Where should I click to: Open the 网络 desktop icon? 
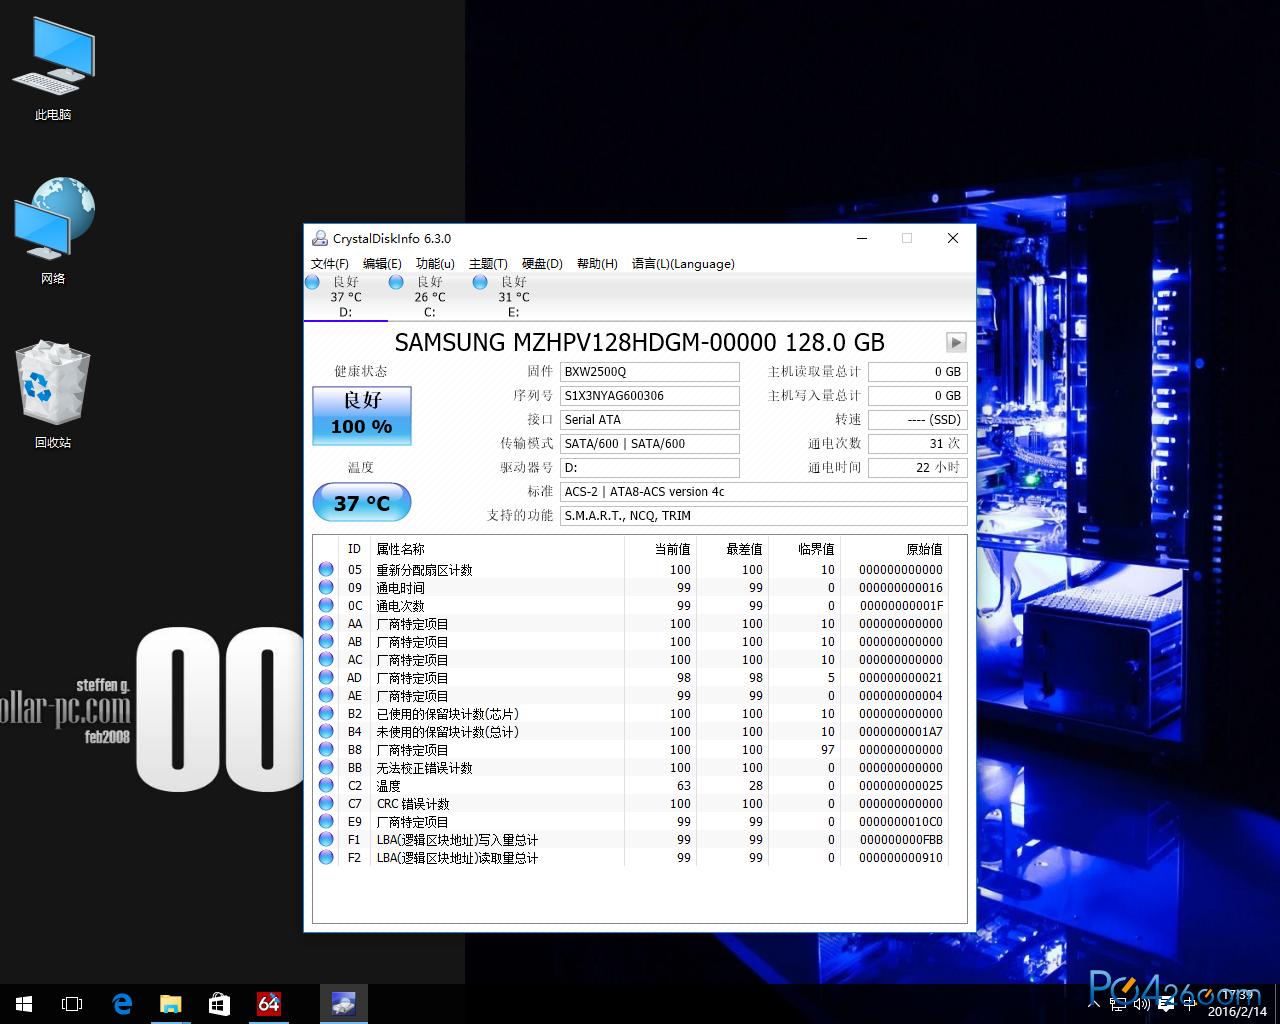tap(53, 231)
